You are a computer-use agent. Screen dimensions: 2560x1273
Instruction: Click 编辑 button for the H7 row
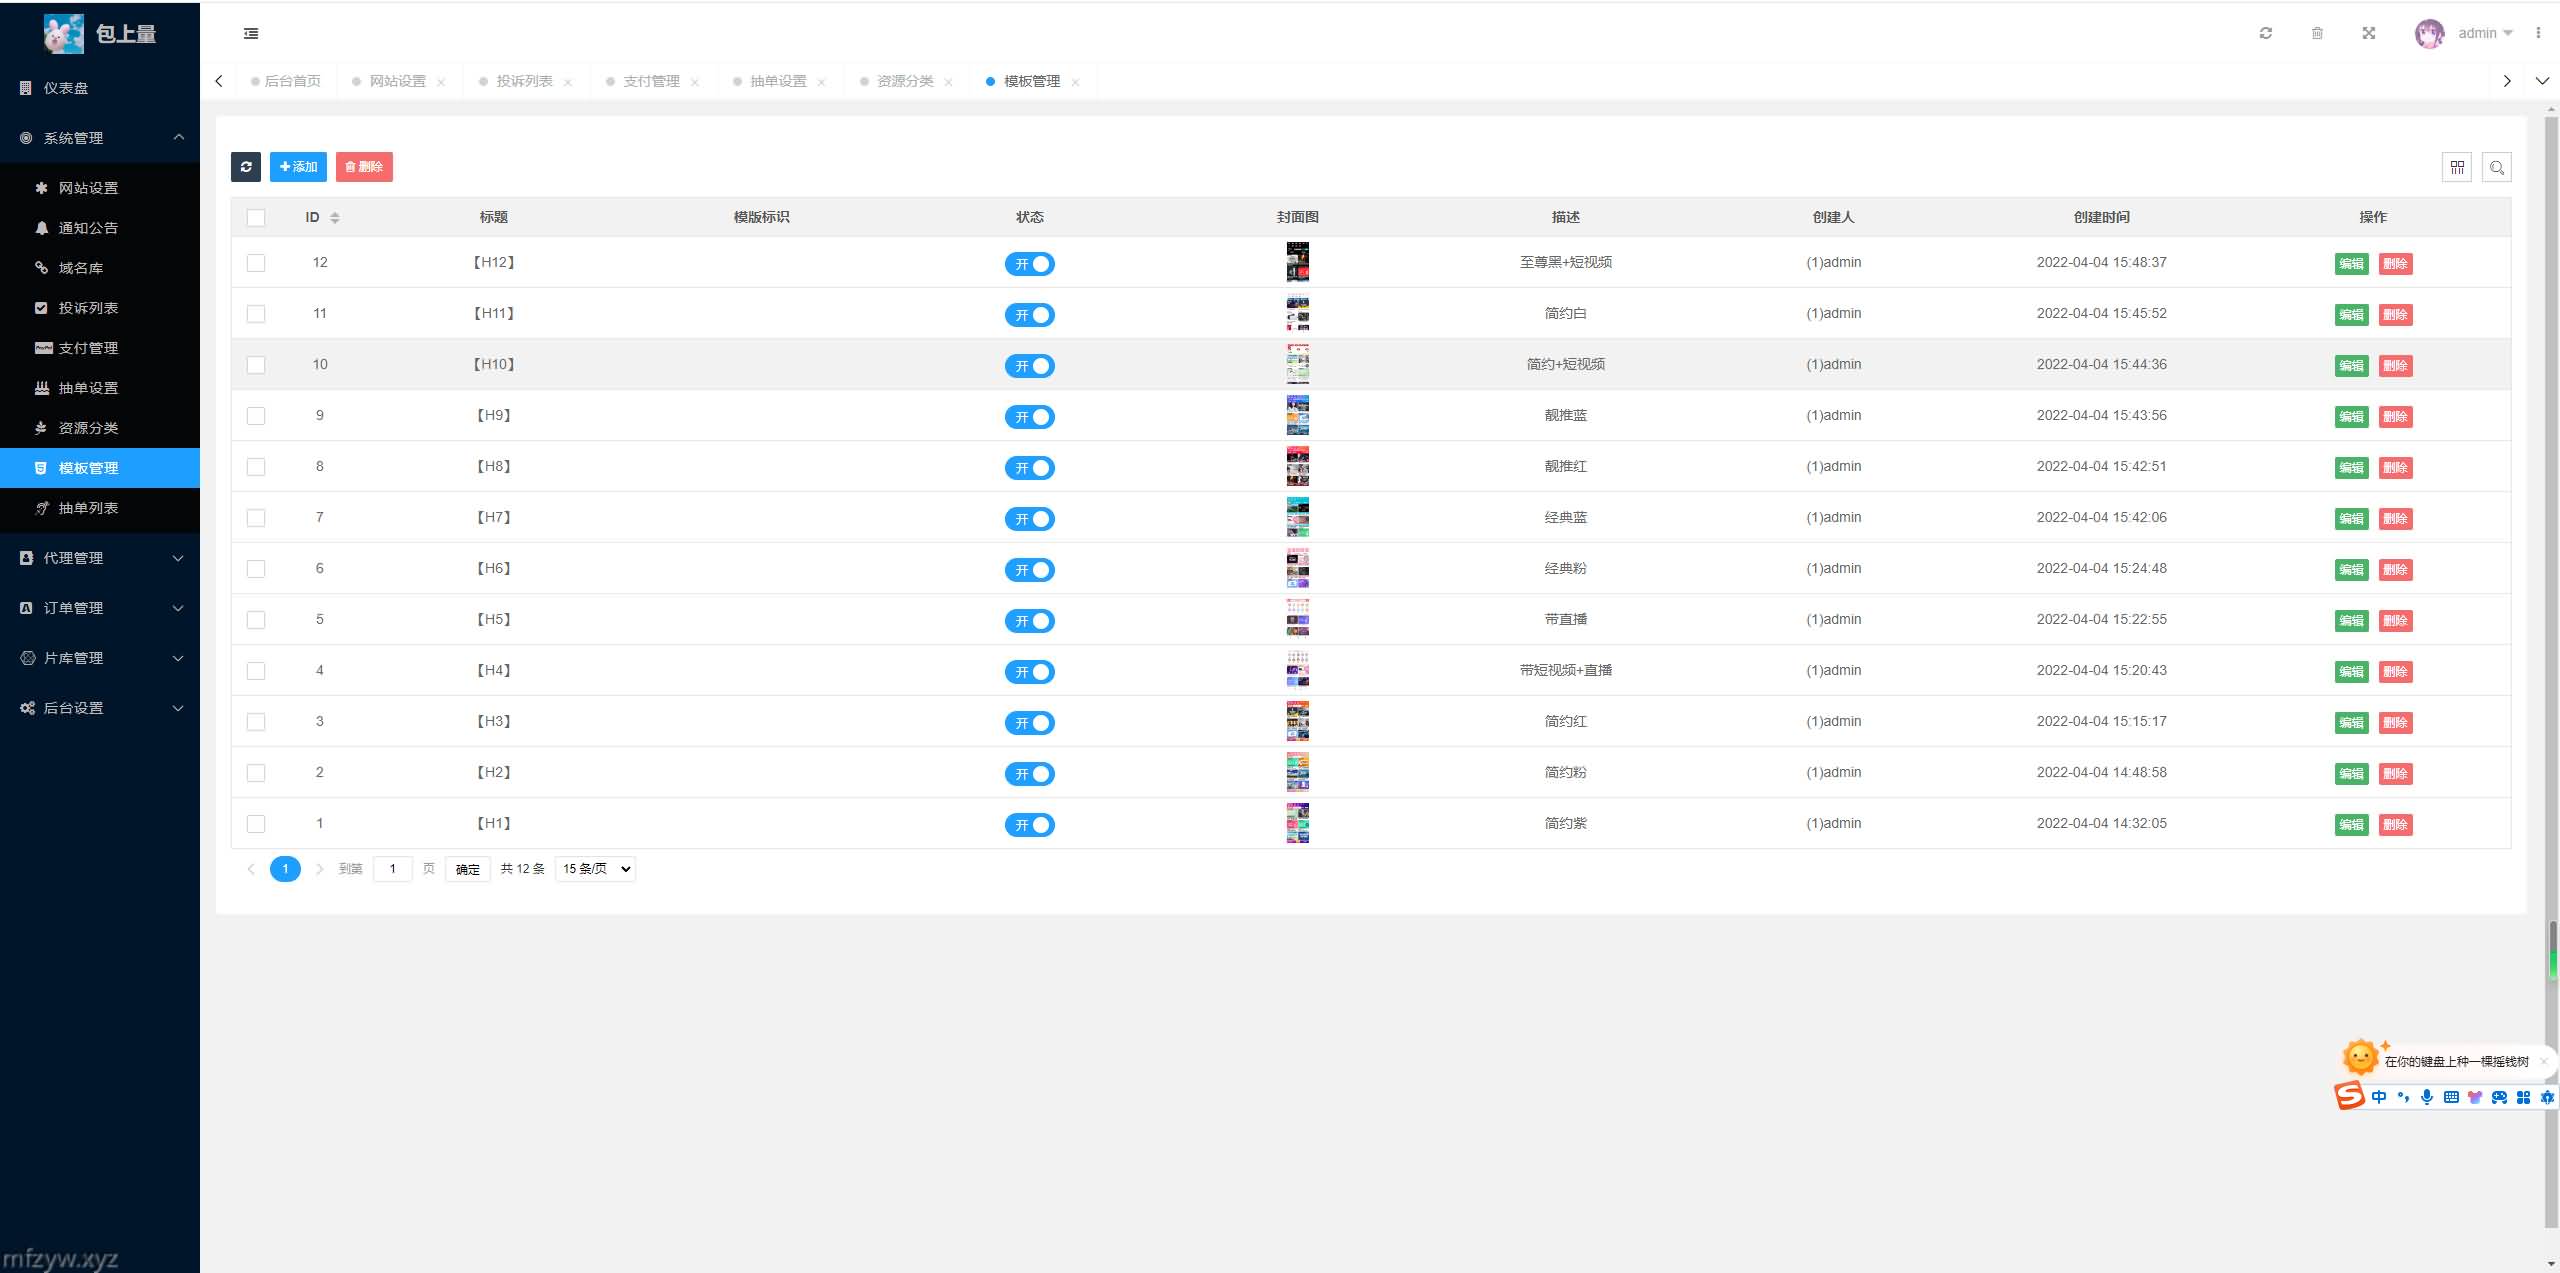2351,519
